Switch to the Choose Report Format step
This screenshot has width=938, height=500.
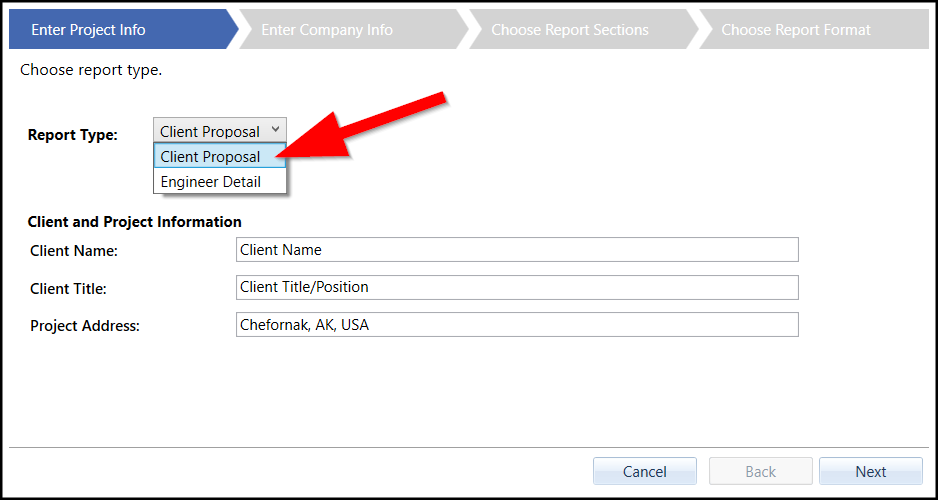pyautogui.click(x=796, y=29)
